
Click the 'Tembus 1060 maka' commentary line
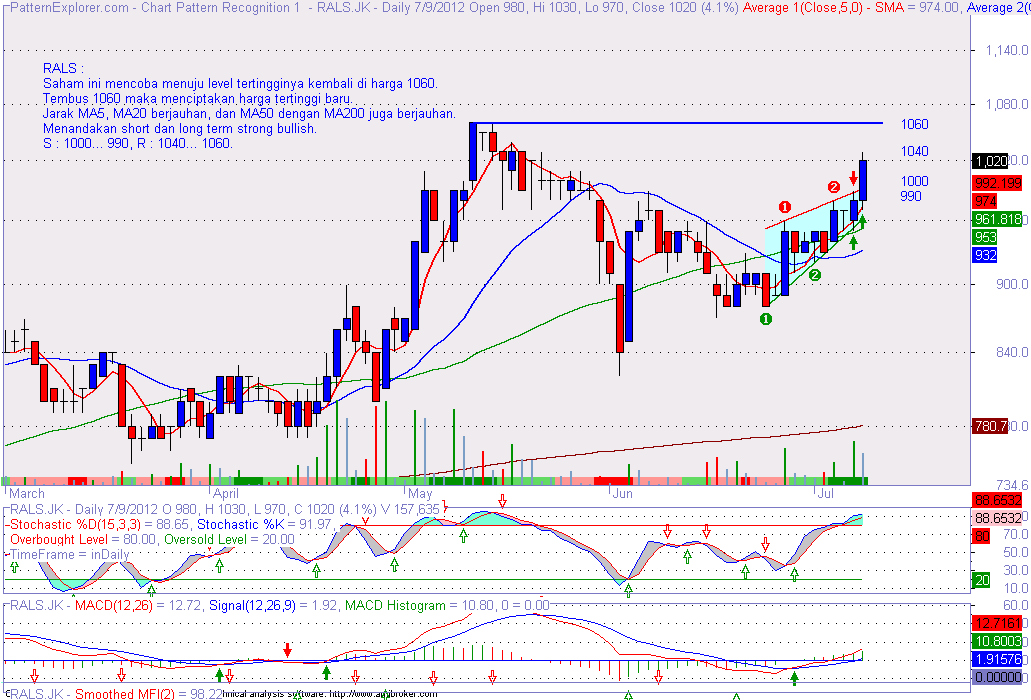click(198, 99)
